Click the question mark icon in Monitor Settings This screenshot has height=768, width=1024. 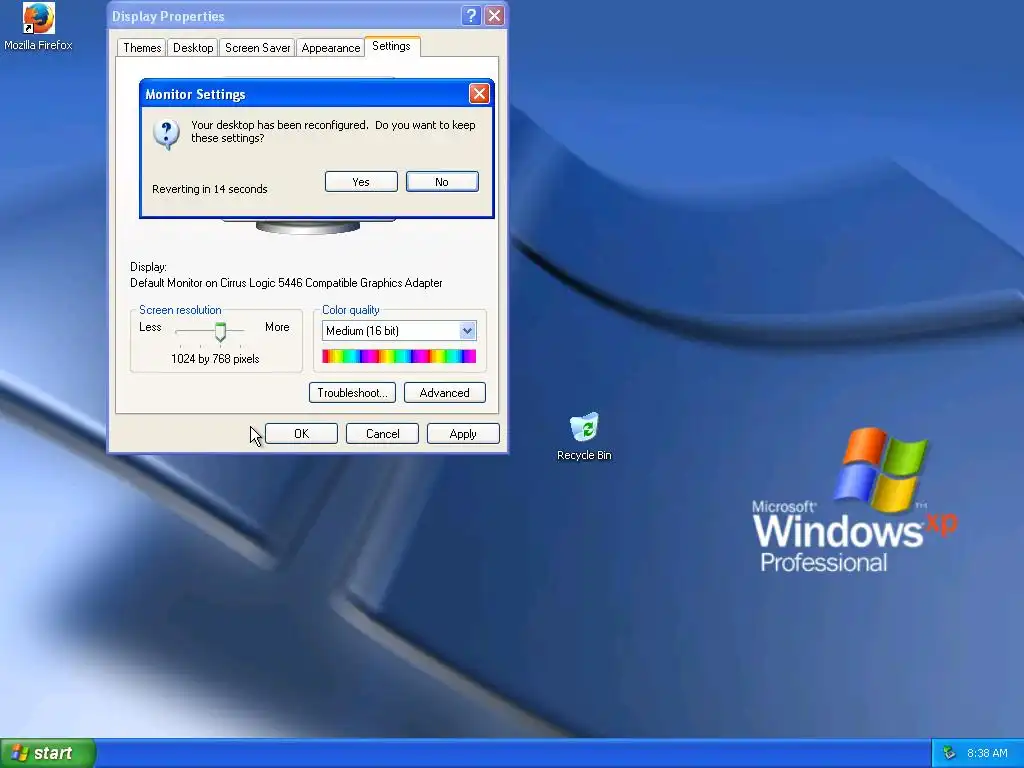click(x=166, y=134)
